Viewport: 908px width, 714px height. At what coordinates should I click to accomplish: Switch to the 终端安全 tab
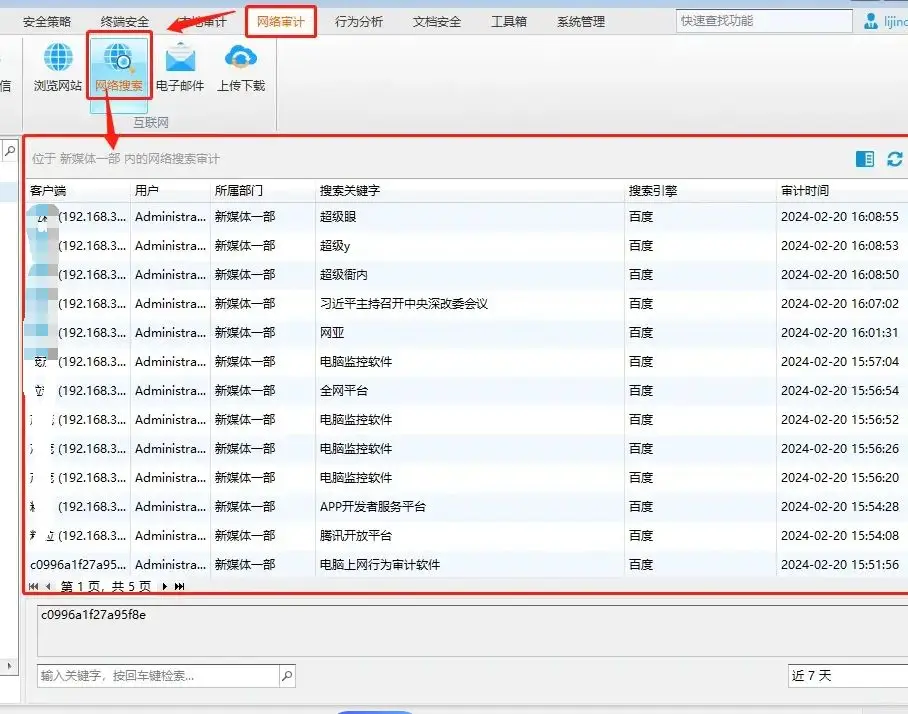(125, 22)
